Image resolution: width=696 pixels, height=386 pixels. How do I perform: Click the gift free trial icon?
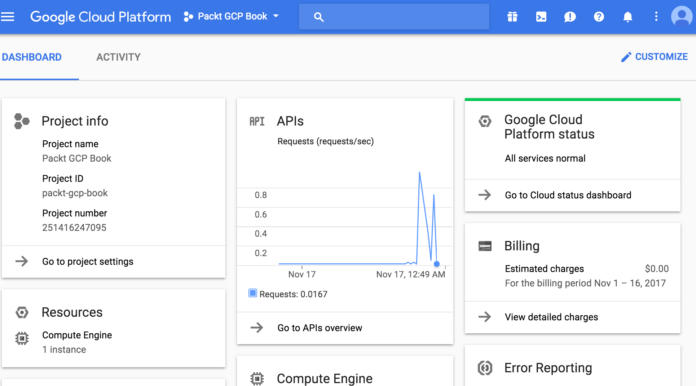(512, 17)
